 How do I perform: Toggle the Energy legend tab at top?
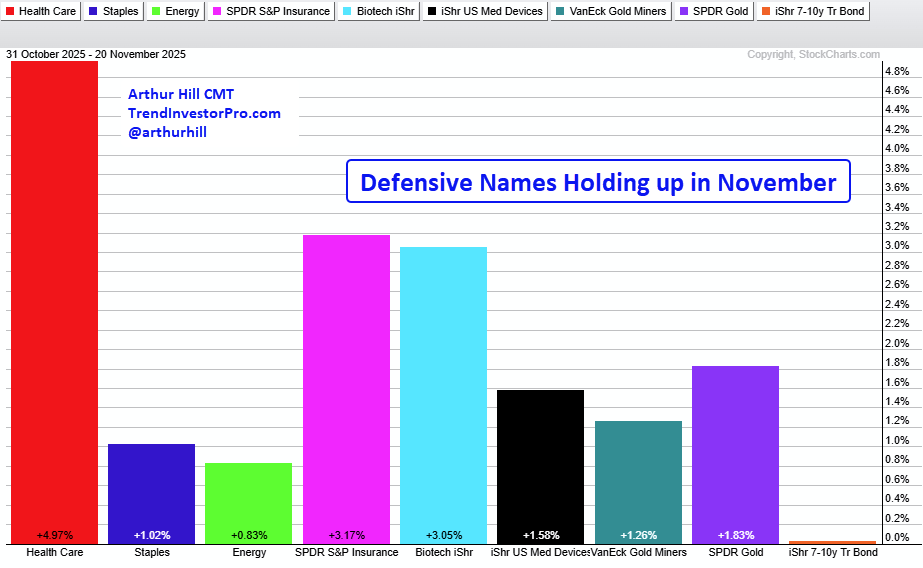[x=174, y=12]
